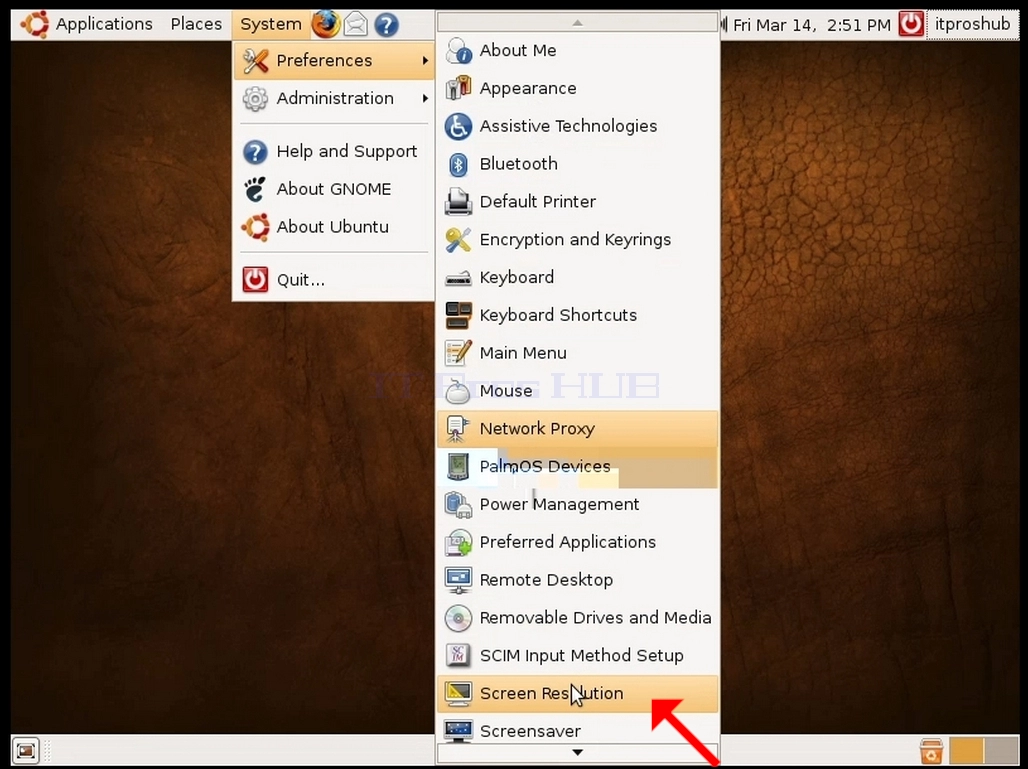Click the Network Proxy icon
This screenshot has height=769, width=1028.
coord(457,429)
